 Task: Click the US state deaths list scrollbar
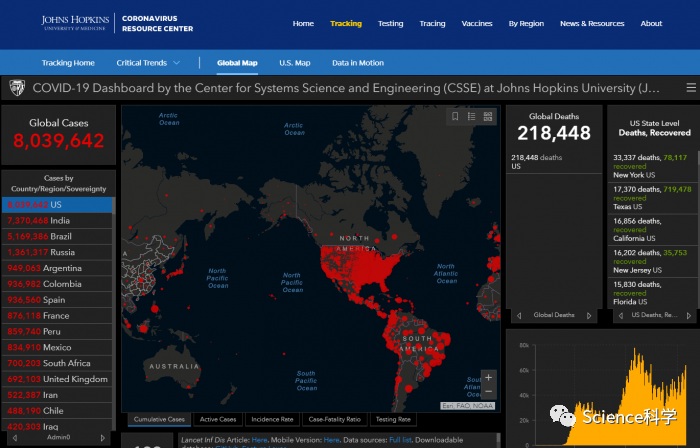[698, 230]
